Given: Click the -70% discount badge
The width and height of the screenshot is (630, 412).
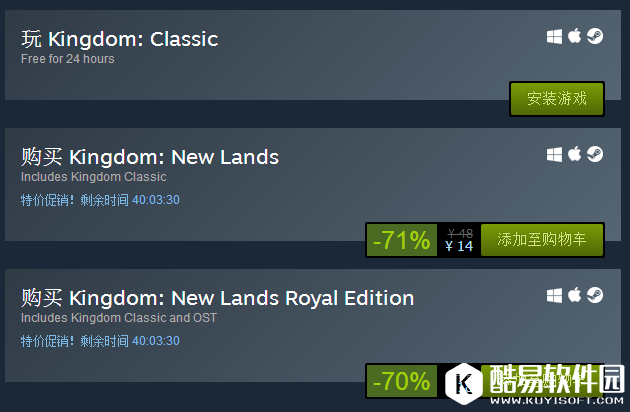Looking at the screenshot, I should pyautogui.click(x=401, y=381).
